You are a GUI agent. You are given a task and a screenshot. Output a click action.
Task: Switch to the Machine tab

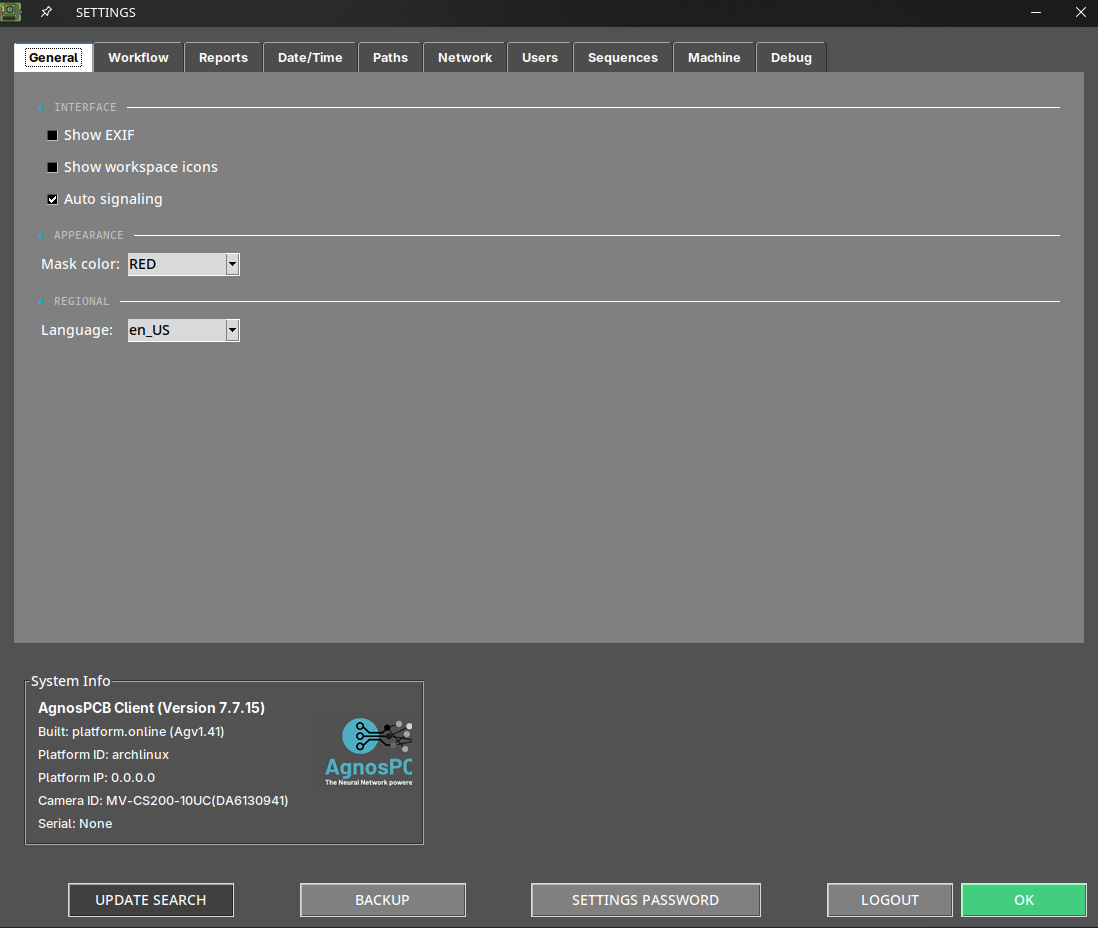714,57
